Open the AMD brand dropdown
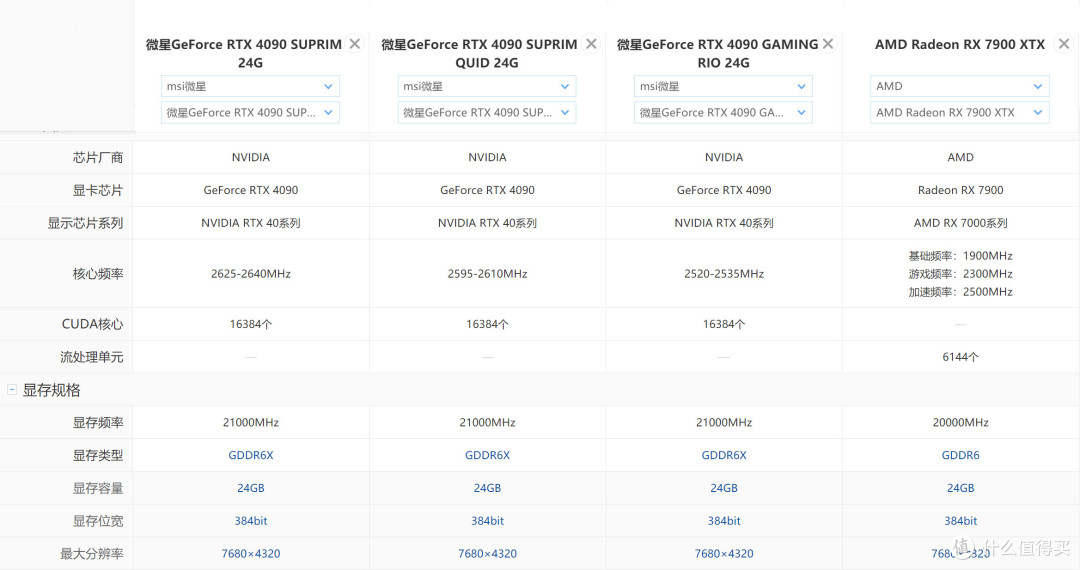 pyautogui.click(x=960, y=86)
